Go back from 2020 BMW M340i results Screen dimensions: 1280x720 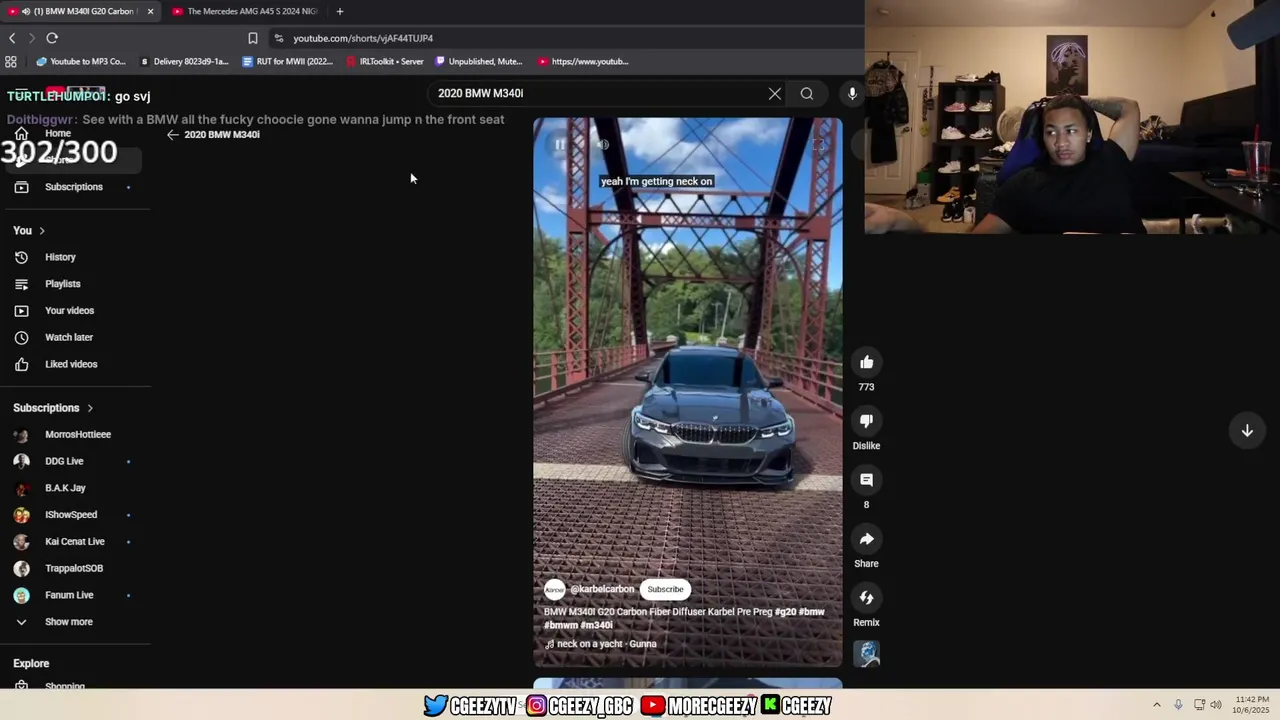pyautogui.click(x=172, y=135)
